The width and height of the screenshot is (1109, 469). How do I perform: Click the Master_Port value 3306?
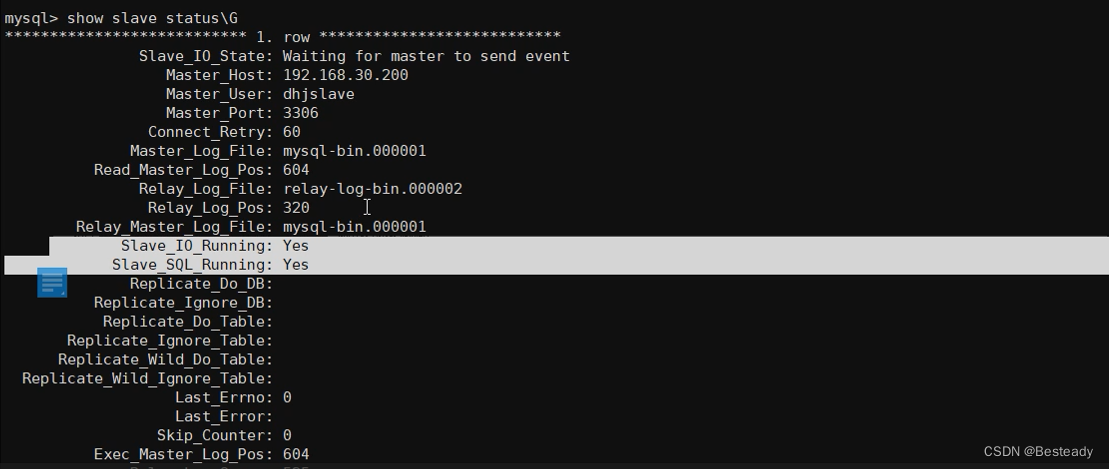(300, 113)
